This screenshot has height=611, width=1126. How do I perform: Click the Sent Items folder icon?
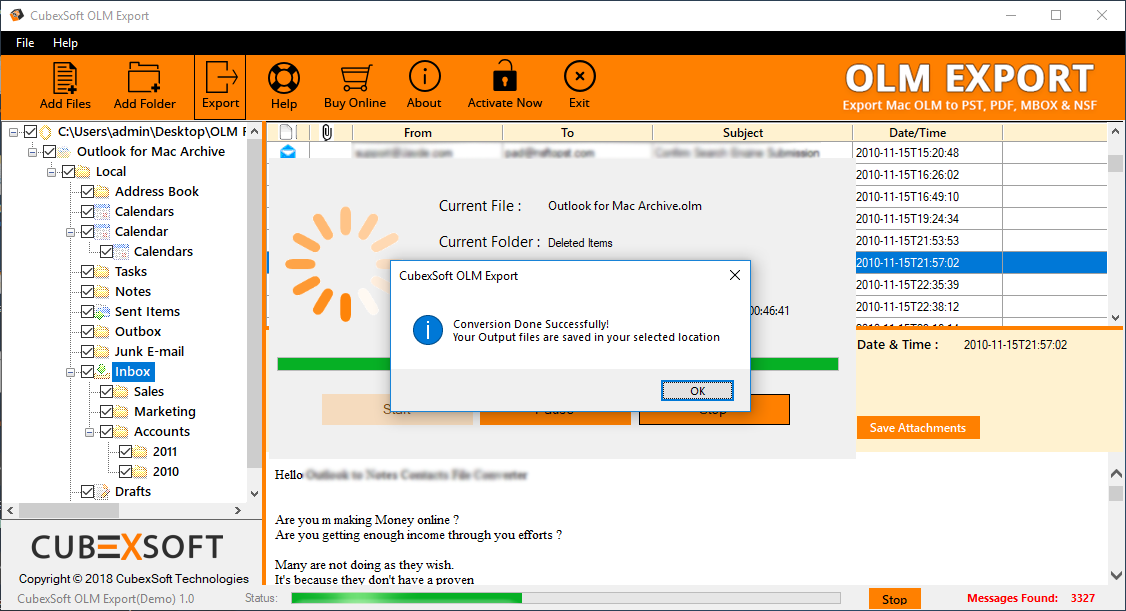[x=103, y=312]
